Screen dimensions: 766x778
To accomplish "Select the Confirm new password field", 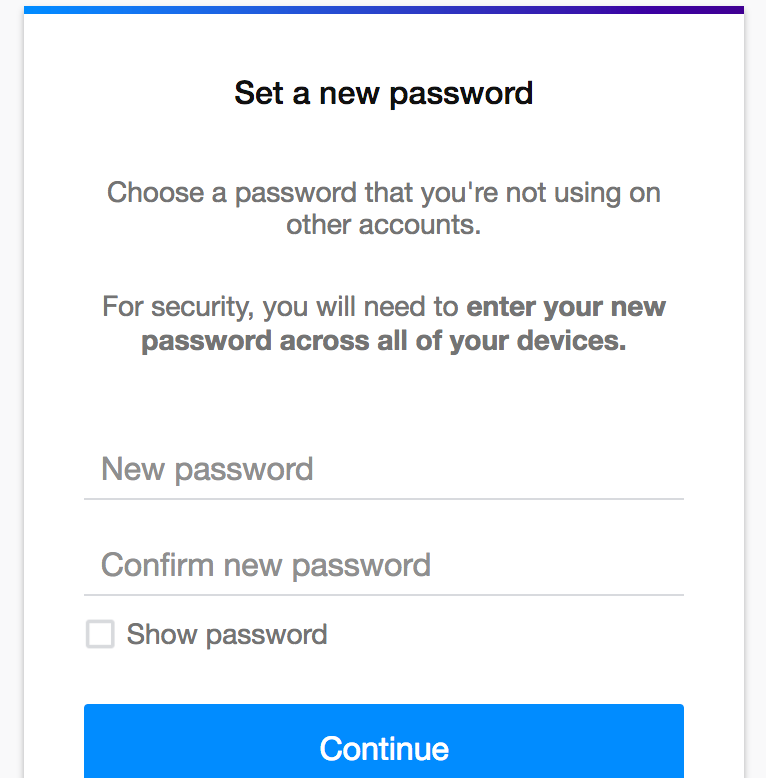I will coord(383,565).
